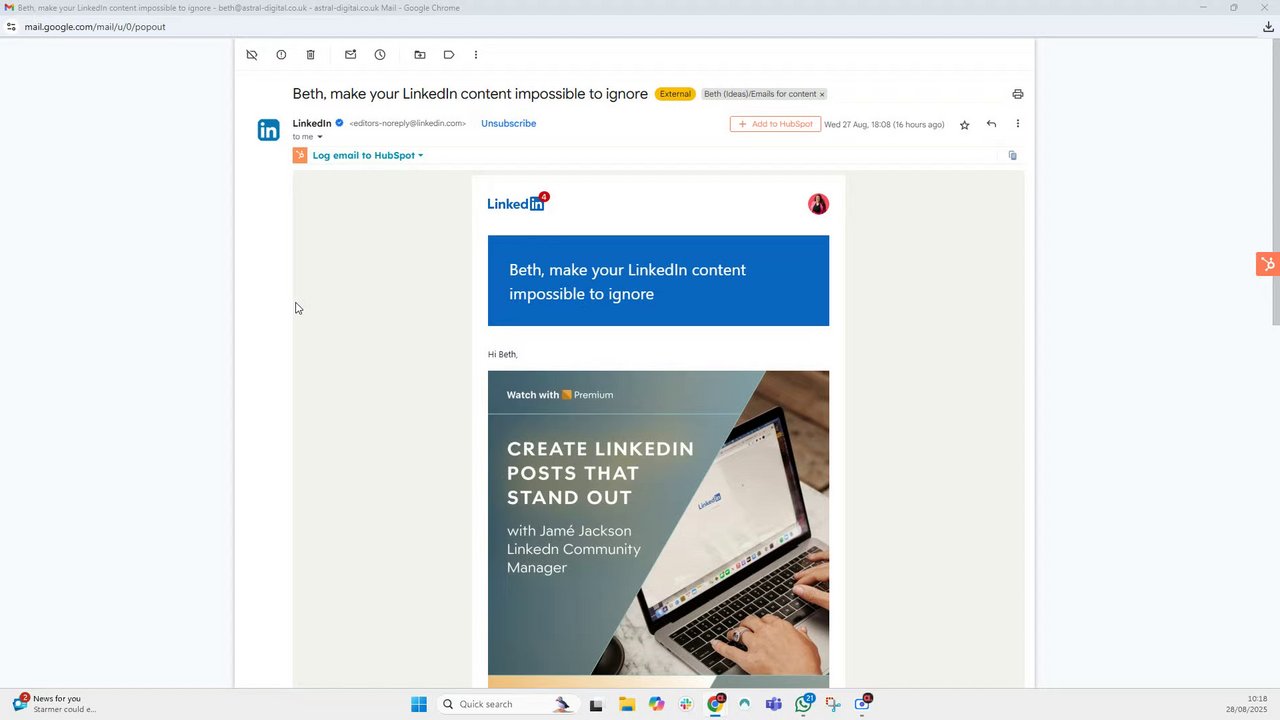Open Copilot from the taskbar
The image size is (1280, 720).
point(656,704)
